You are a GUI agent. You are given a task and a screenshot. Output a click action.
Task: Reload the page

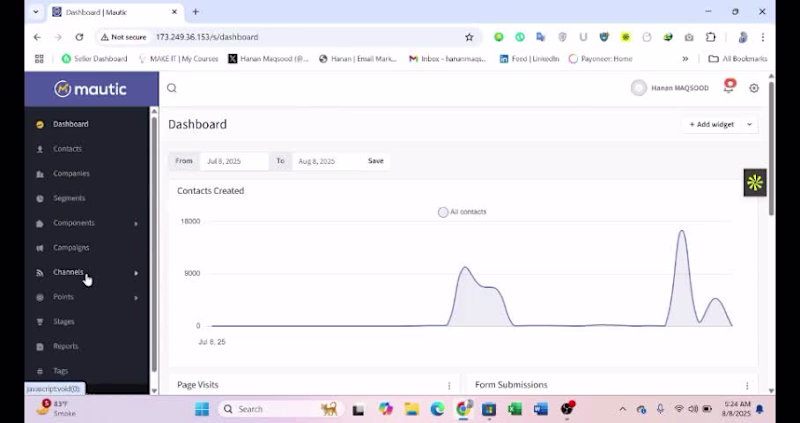coord(79,37)
